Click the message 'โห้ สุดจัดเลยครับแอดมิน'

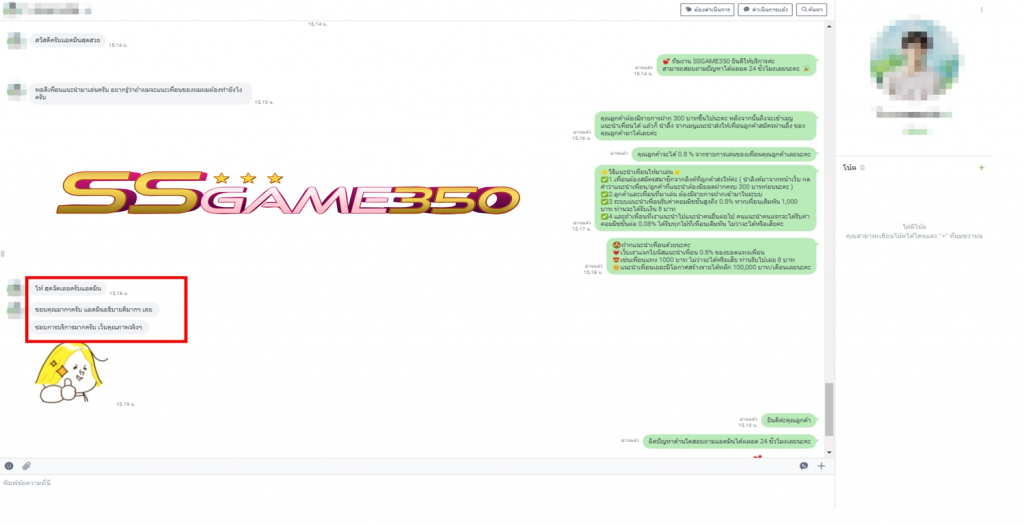coord(68,288)
